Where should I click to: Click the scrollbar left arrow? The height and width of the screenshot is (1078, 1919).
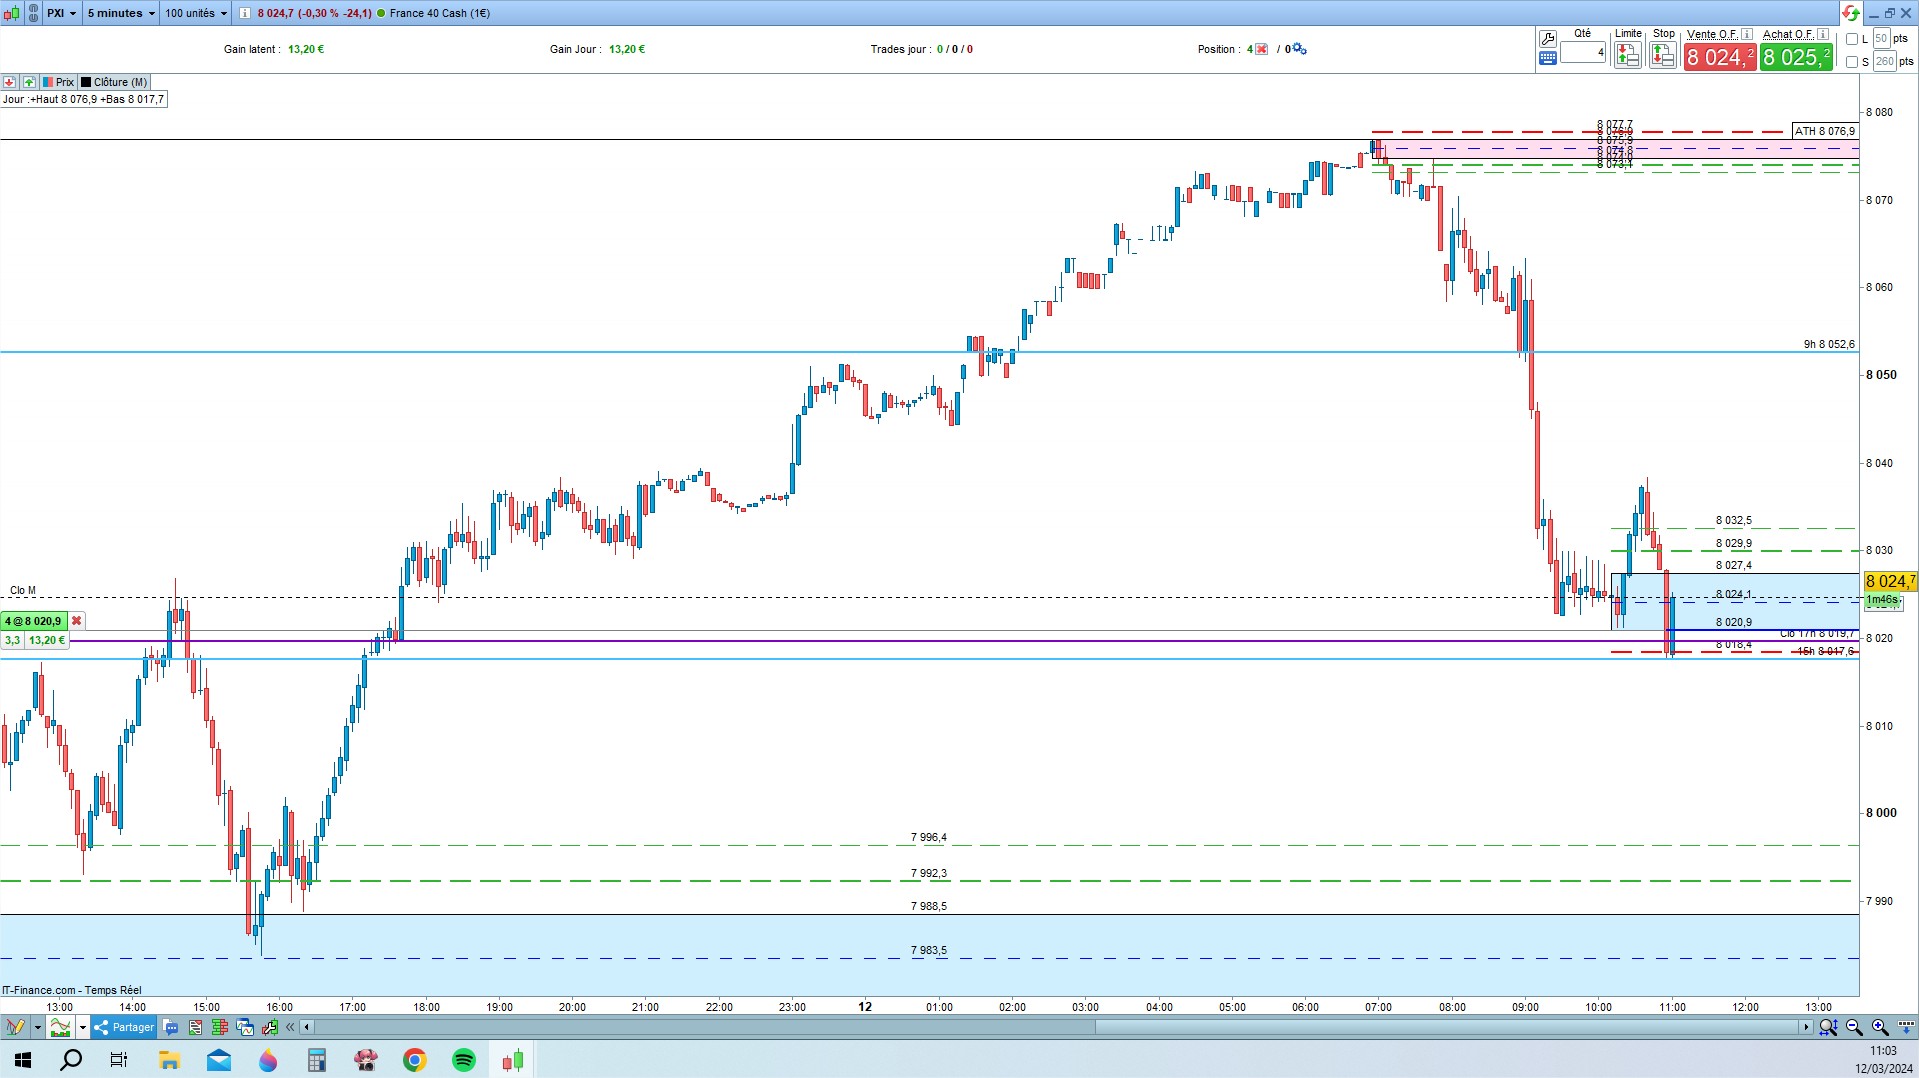pos(307,1027)
